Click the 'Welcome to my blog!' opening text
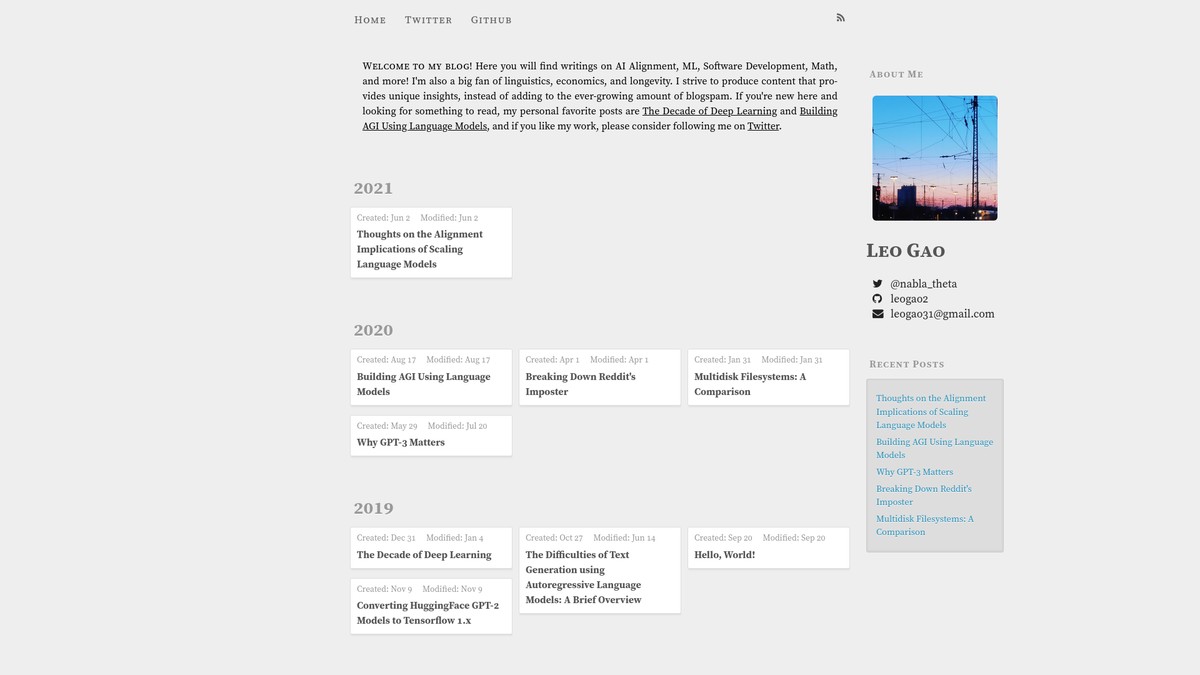 pos(417,66)
